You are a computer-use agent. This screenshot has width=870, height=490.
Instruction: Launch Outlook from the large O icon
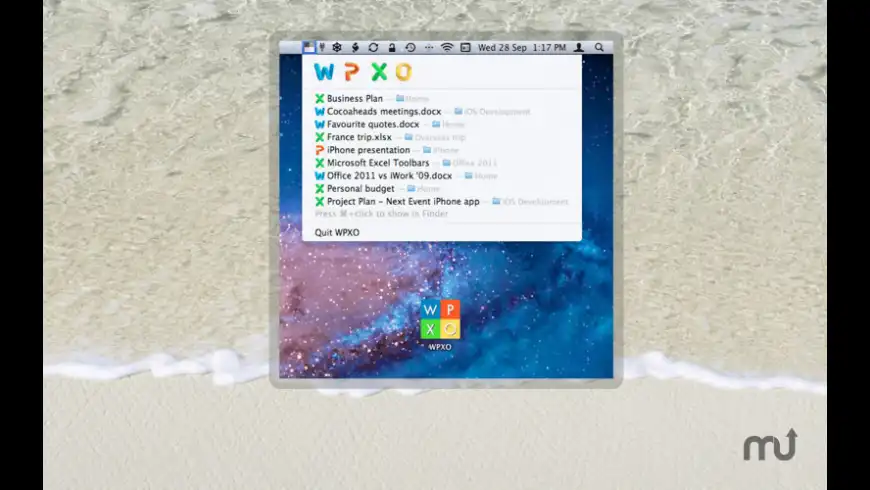coord(404,72)
